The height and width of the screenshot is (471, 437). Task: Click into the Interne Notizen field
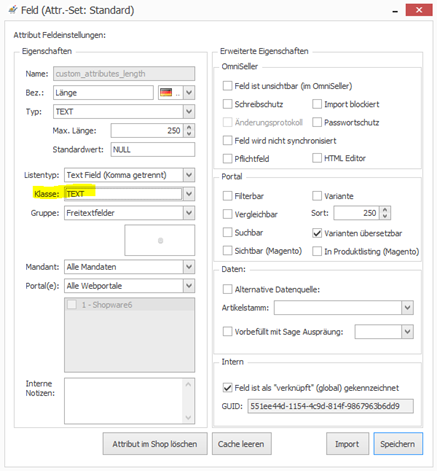pos(129,401)
